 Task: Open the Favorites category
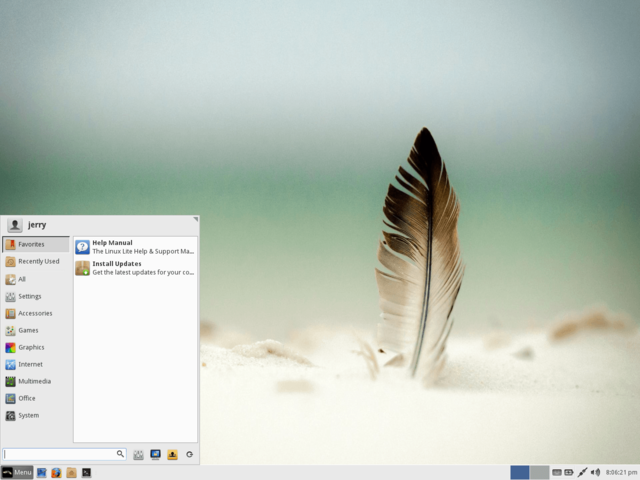click(x=36, y=244)
